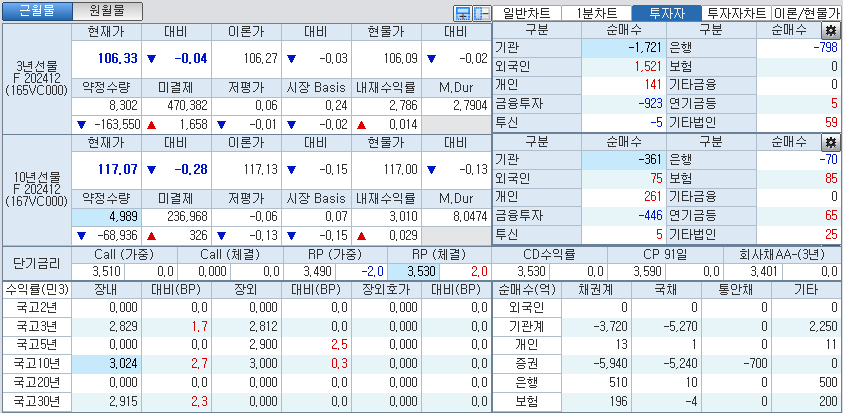This screenshot has height=413, width=843.
Task: Click the -0.04 change value
Action: (191, 59)
